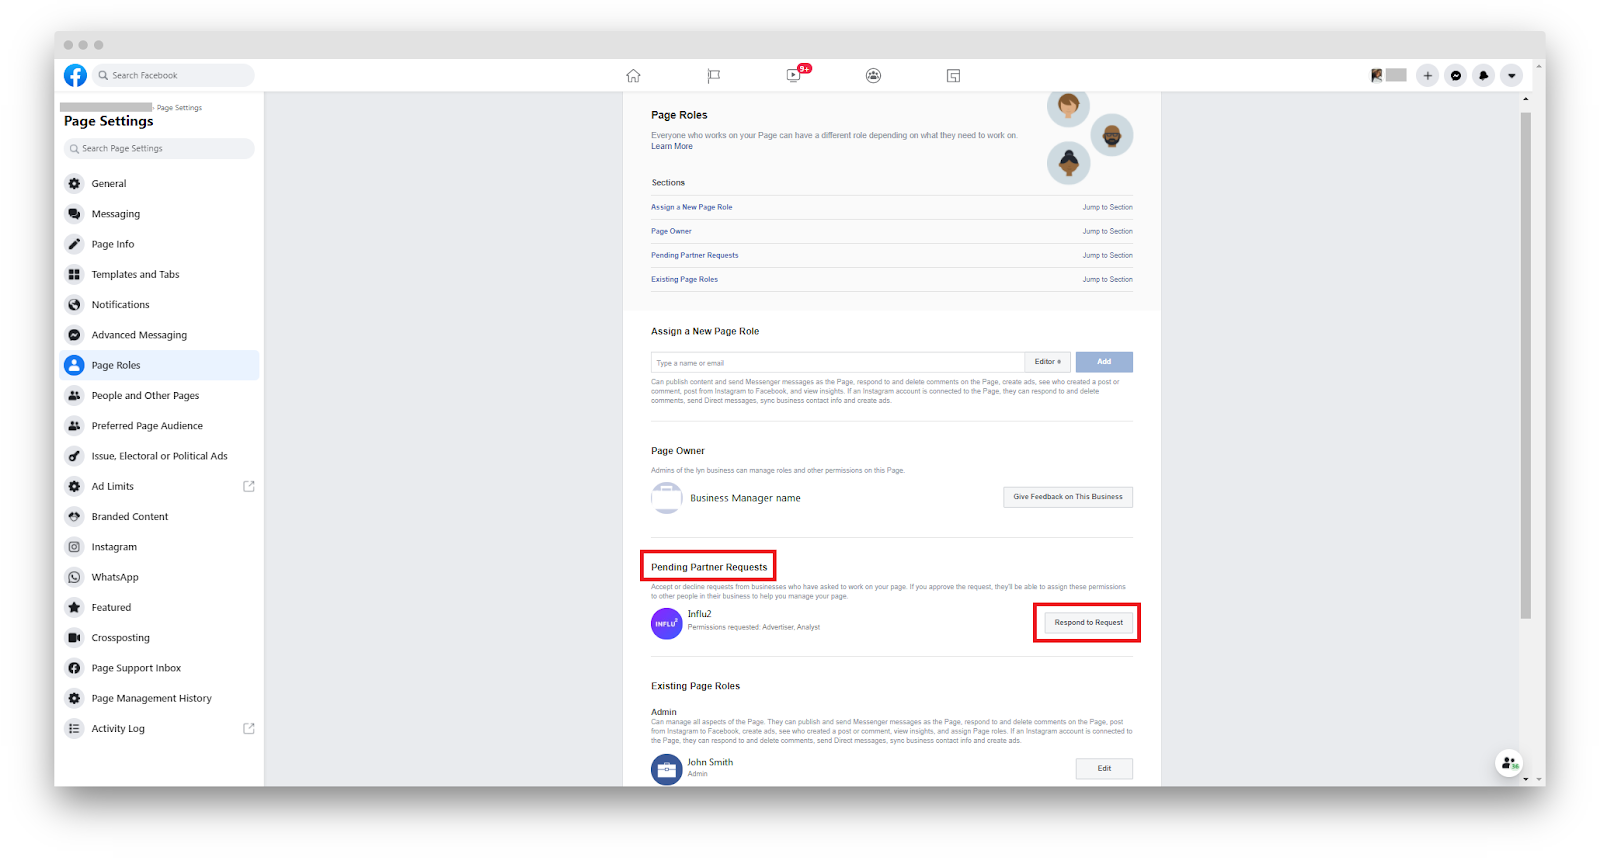This screenshot has width=1600, height=864.
Task: Click the plus Create icon
Action: click(x=1428, y=76)
